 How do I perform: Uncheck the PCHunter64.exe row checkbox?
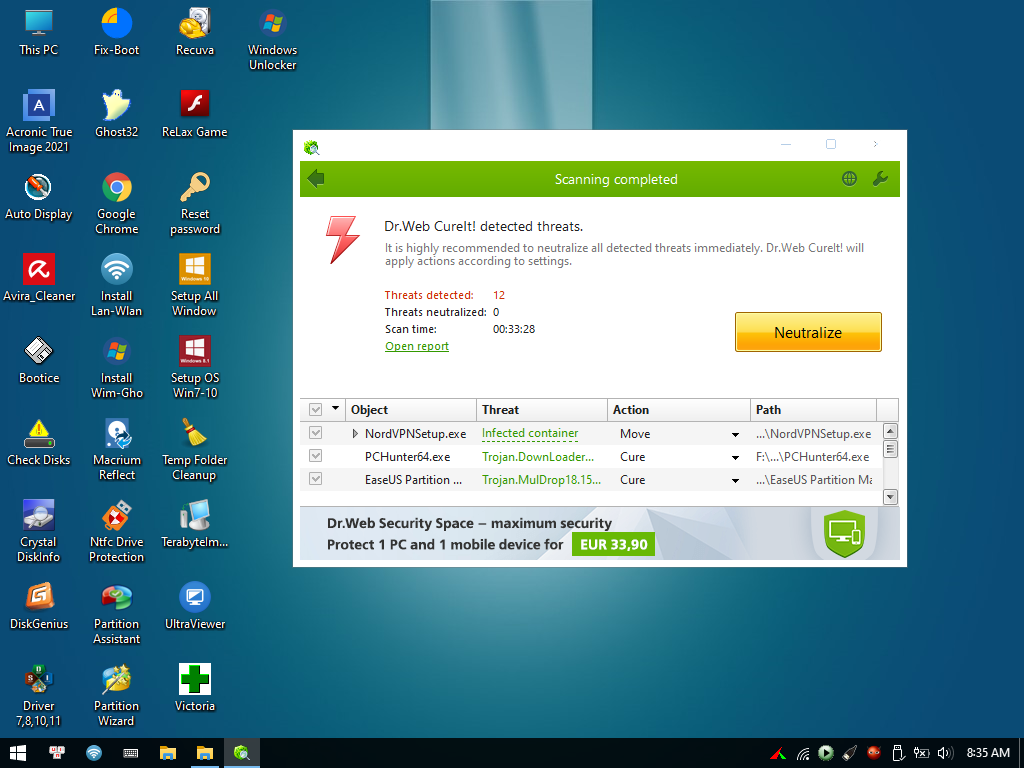[315, 456]
